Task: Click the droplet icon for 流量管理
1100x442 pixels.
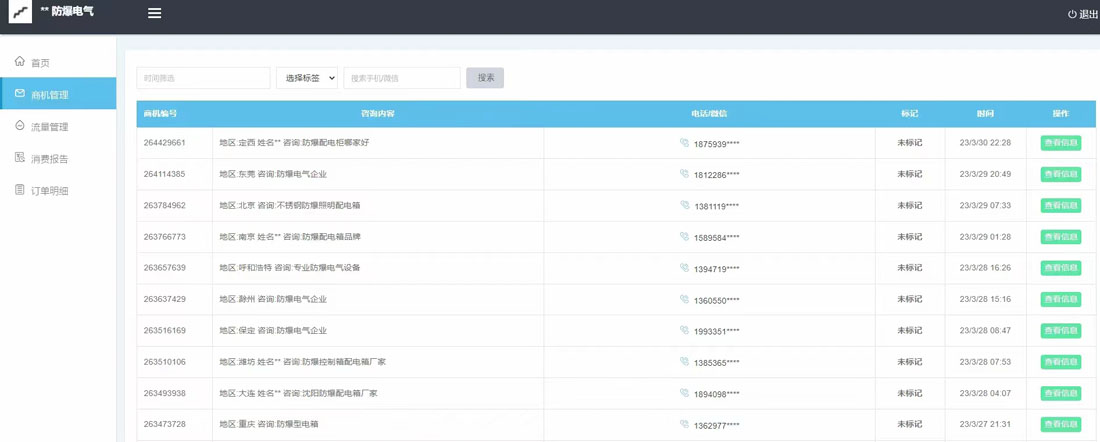Action: tap(20, 126)
